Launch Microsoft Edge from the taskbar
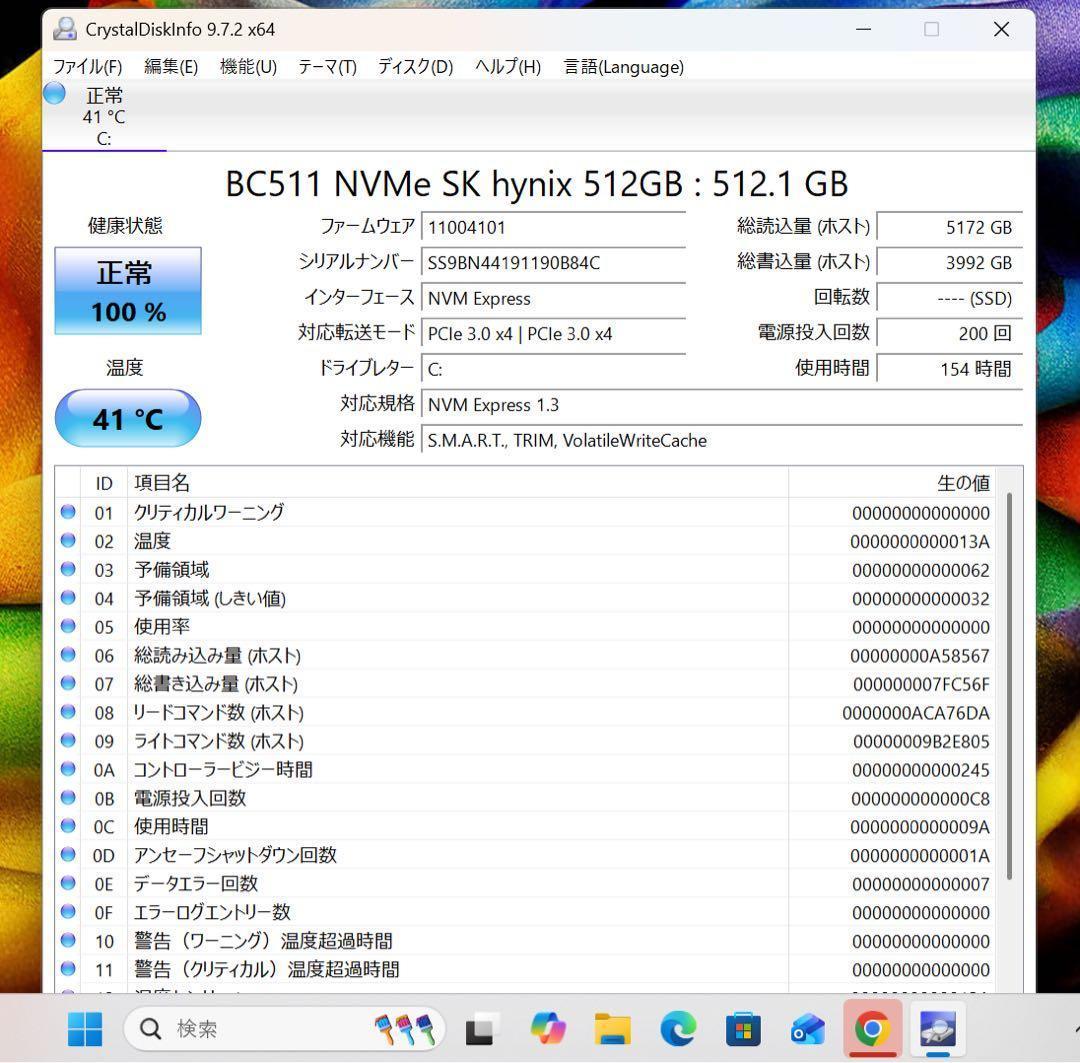Screen dimensions: 1080x1063 pos(678,1028)
